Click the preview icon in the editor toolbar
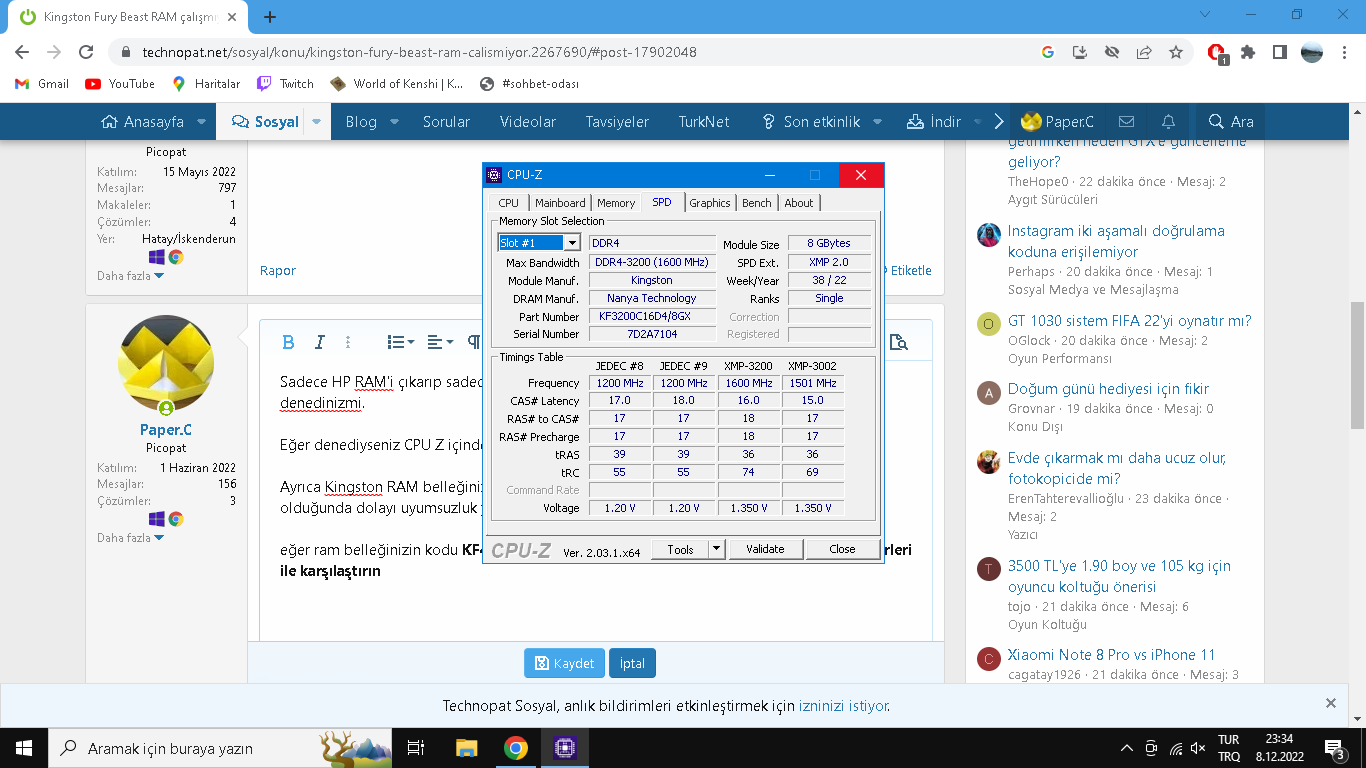 (898, 342)
